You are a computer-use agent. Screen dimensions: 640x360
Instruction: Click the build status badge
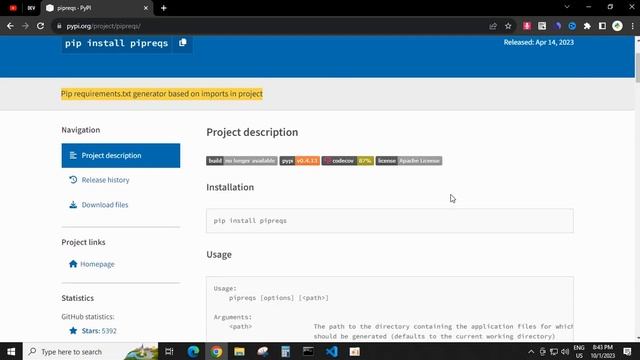242,161
